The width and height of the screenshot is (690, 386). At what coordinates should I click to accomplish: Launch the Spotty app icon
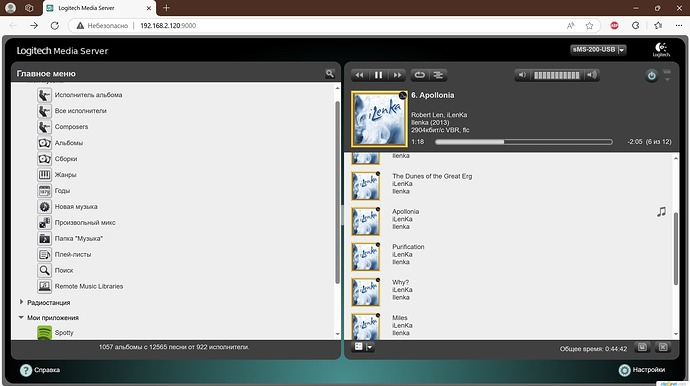pos(44,332)
